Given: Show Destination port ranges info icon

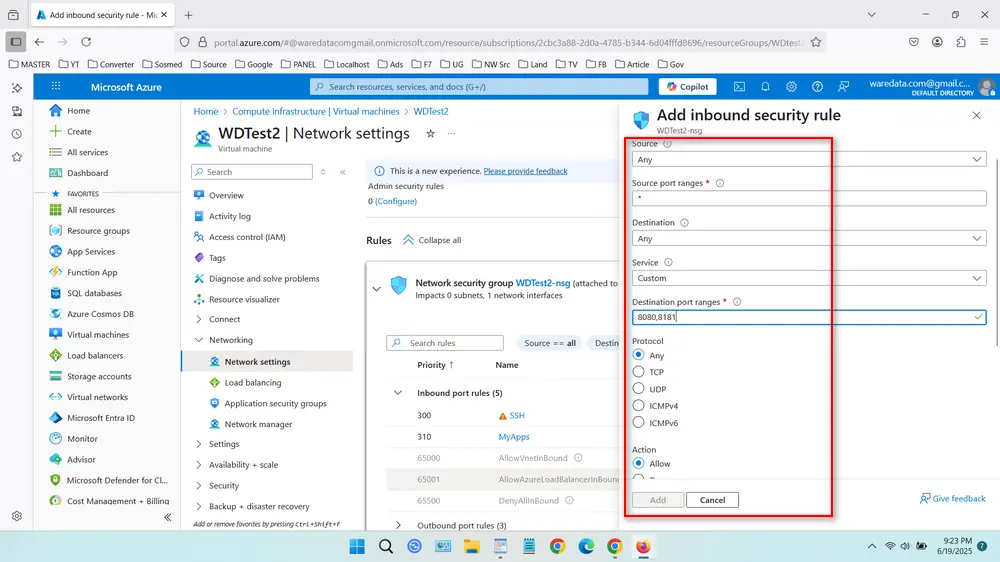Looking at the screenshot, I should 737,302.
